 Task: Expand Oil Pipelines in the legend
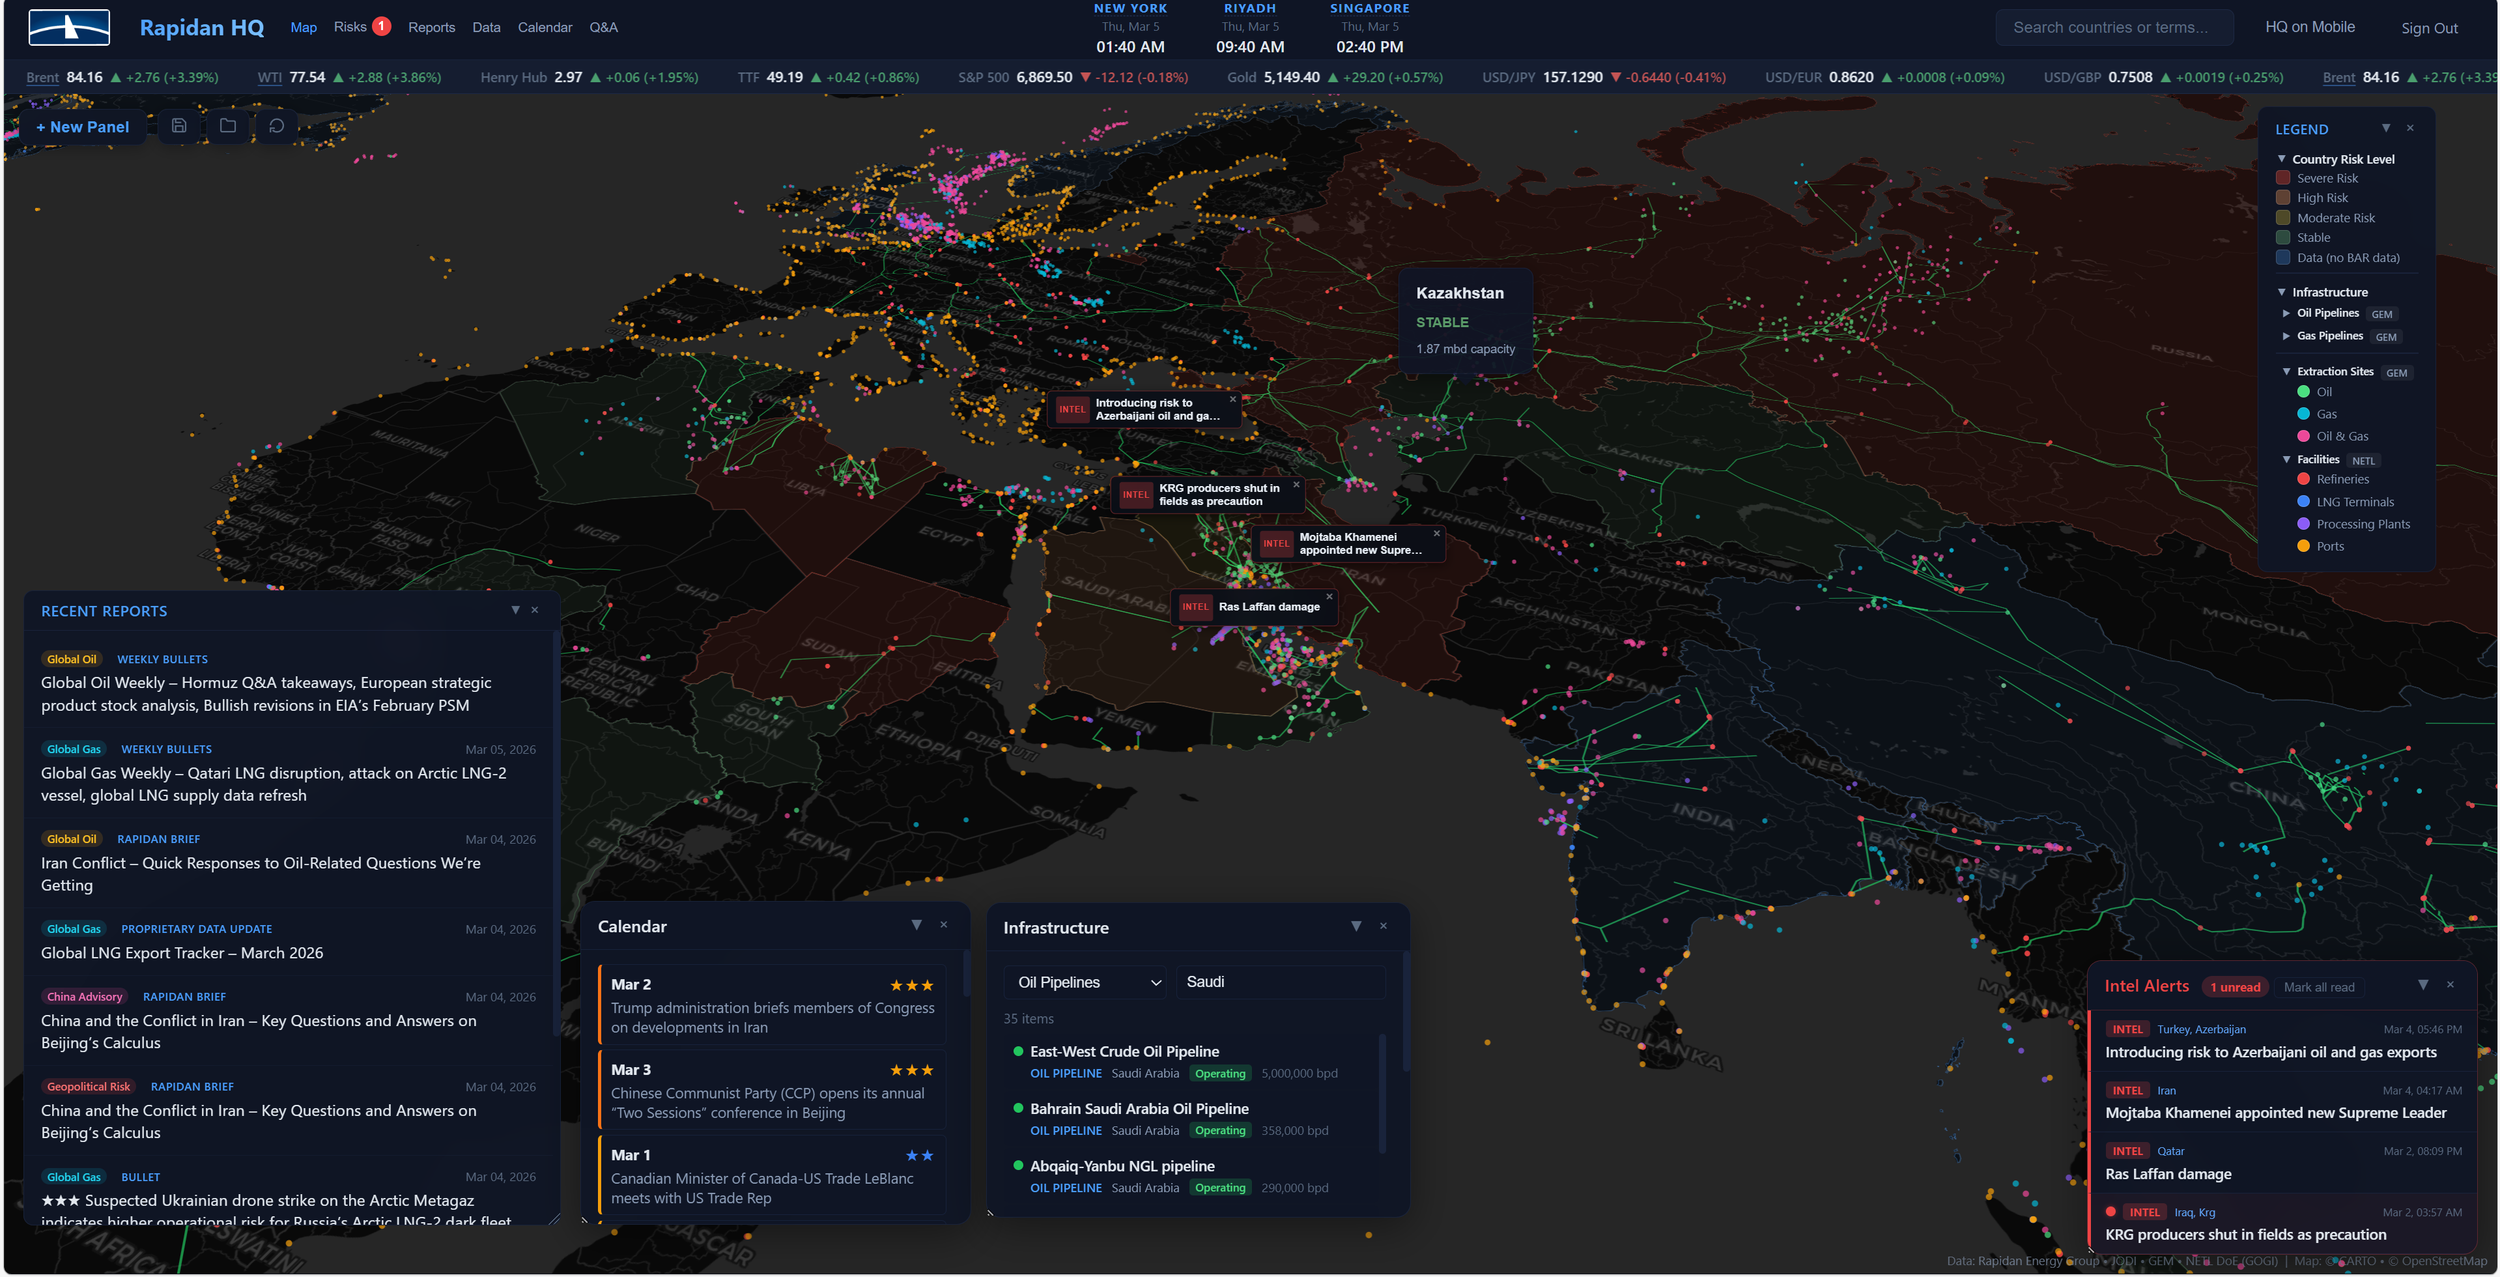pyautogui.click(x=2286, y=313)
